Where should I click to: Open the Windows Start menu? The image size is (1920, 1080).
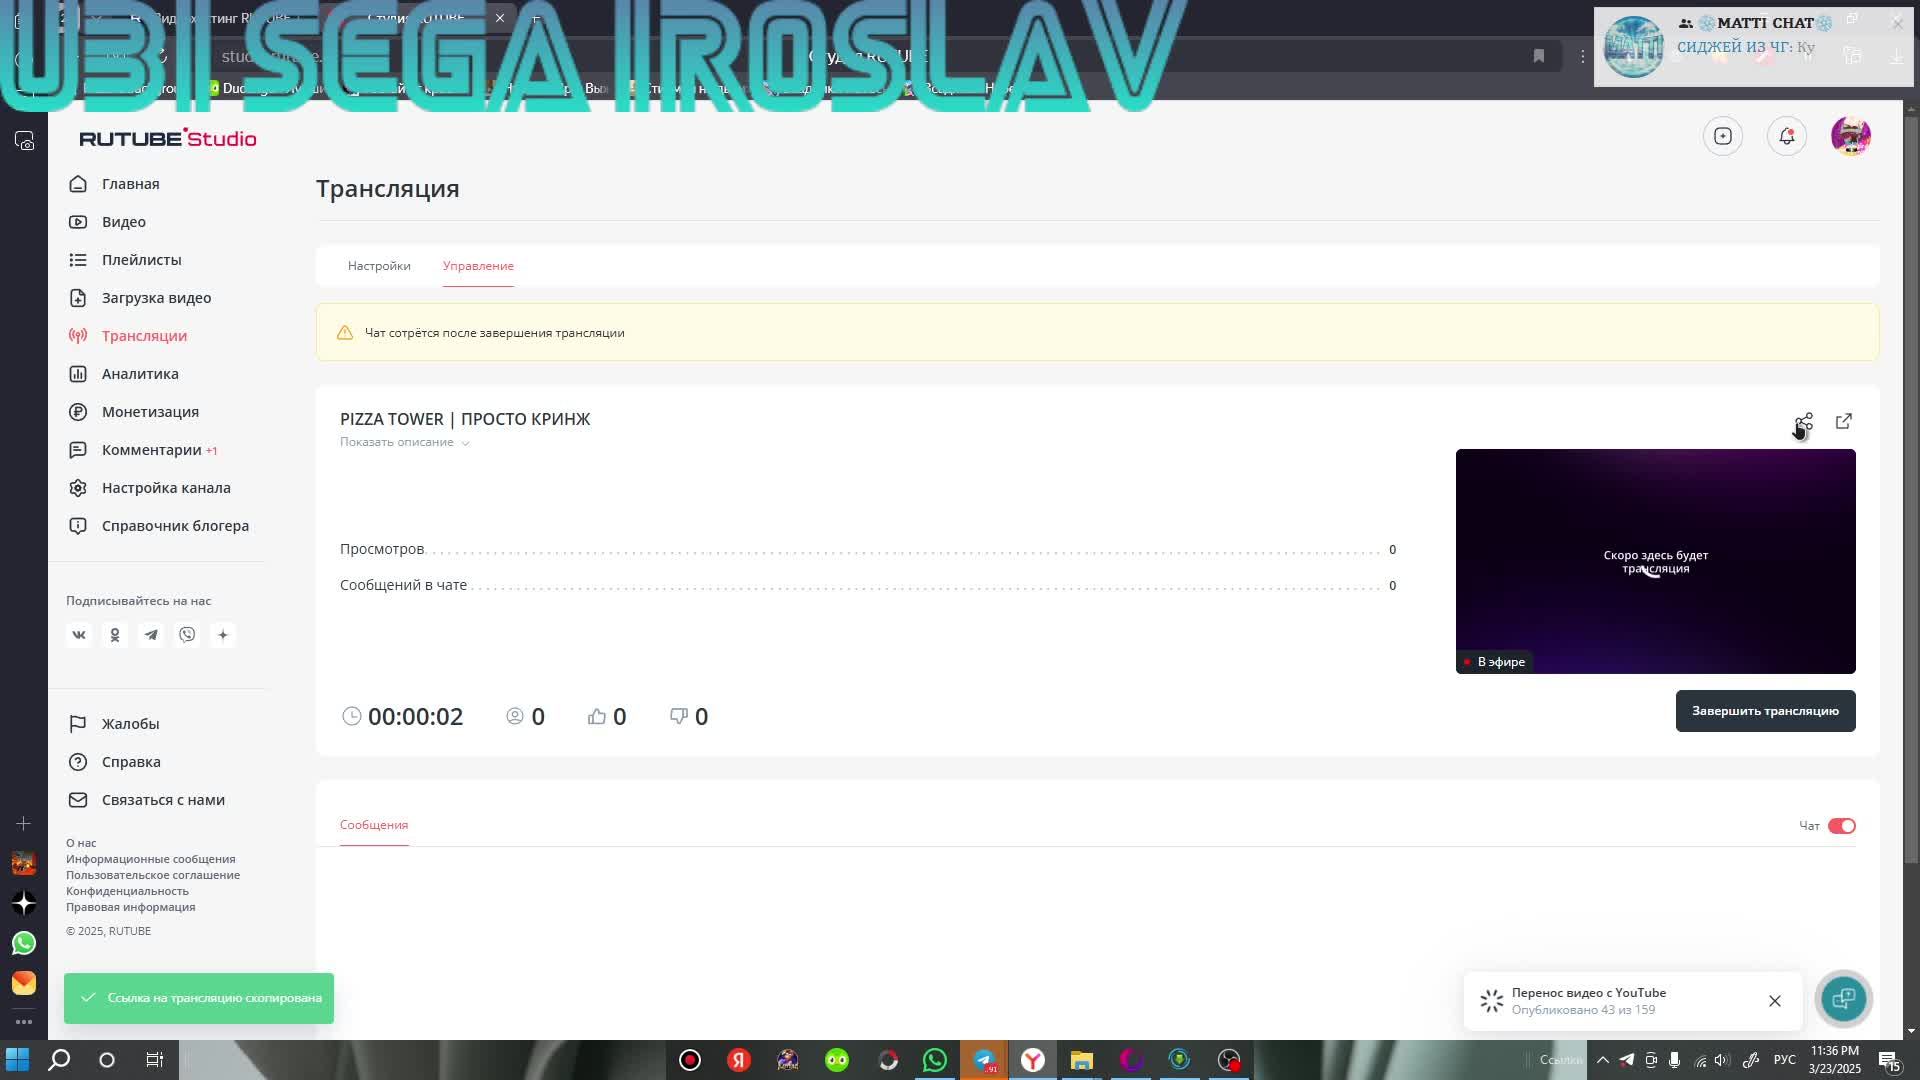pos(17,1060)
